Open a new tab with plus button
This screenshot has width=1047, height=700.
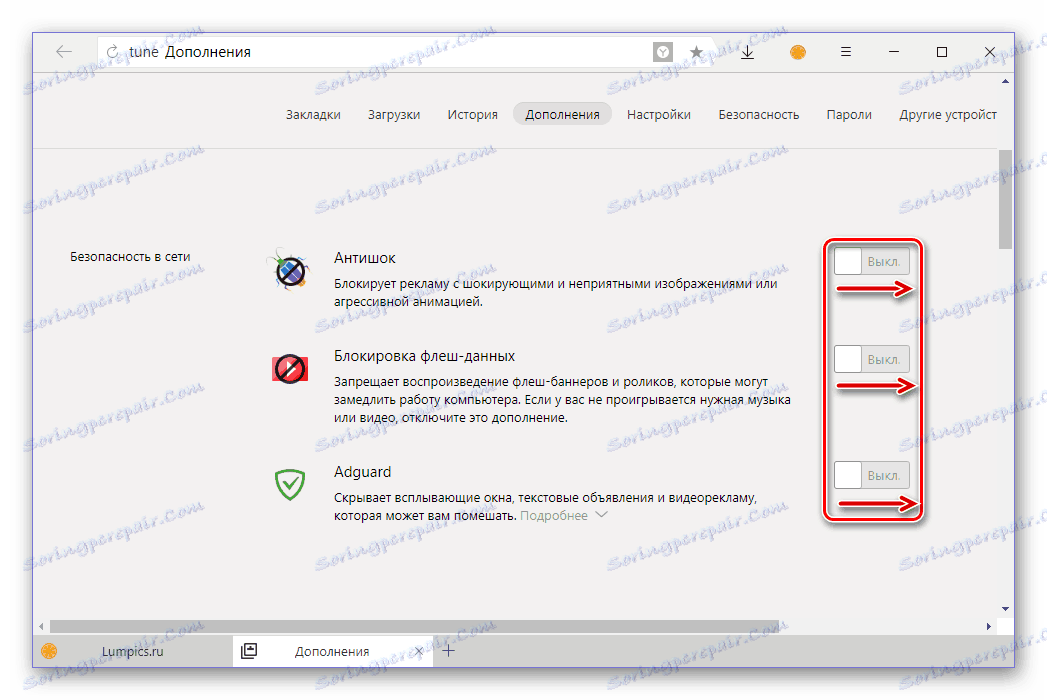[x=449, y=651]
